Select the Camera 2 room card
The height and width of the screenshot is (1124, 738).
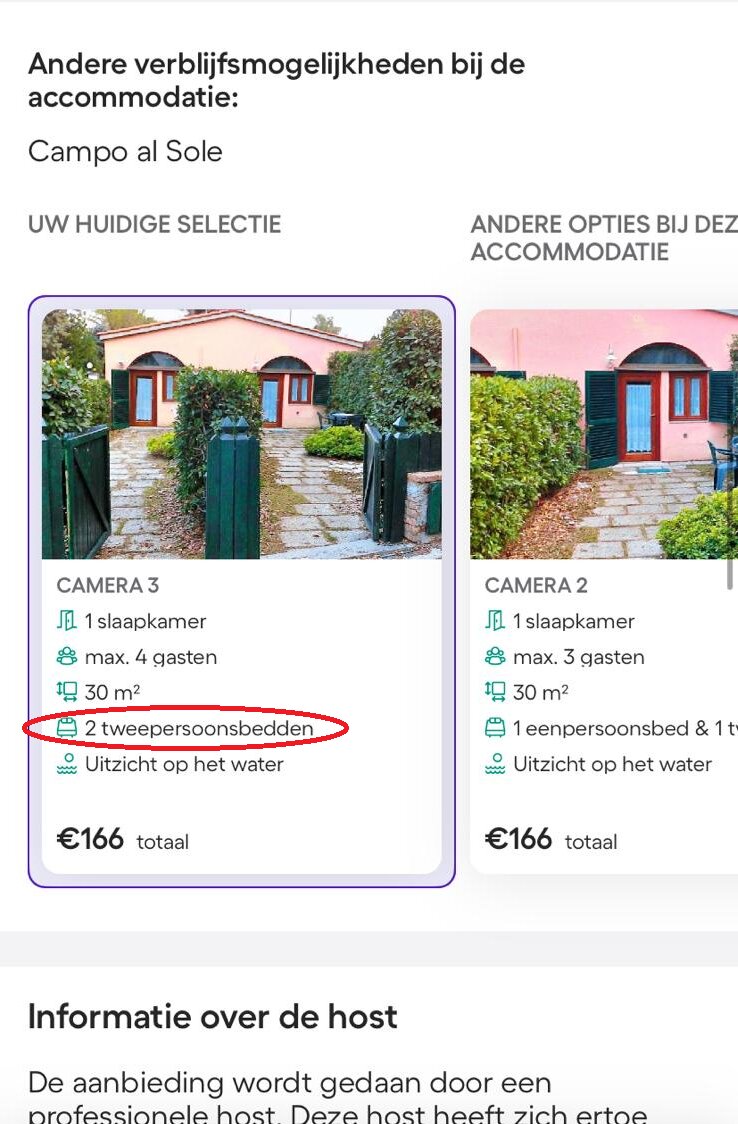[x=600, y=590]
